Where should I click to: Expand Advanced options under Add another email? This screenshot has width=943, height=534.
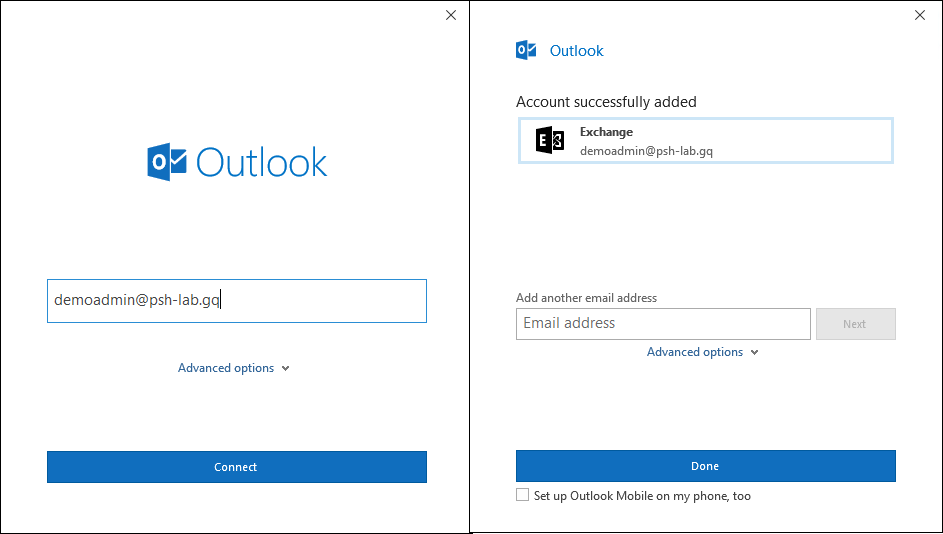(x=702, y=352)
